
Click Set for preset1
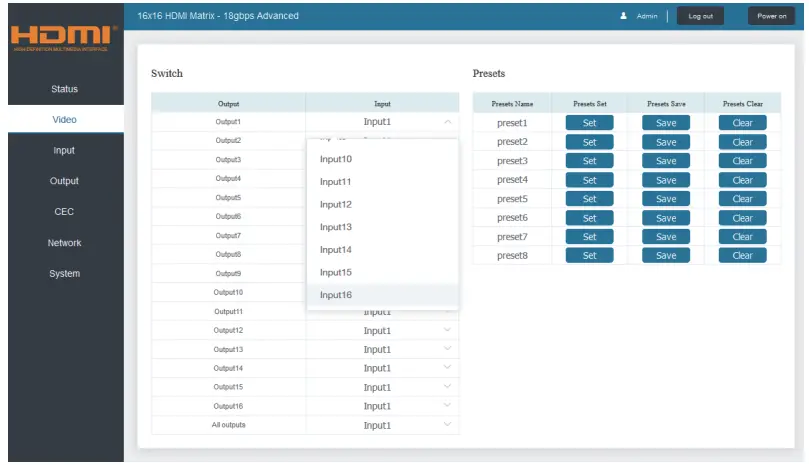(589, 123)
